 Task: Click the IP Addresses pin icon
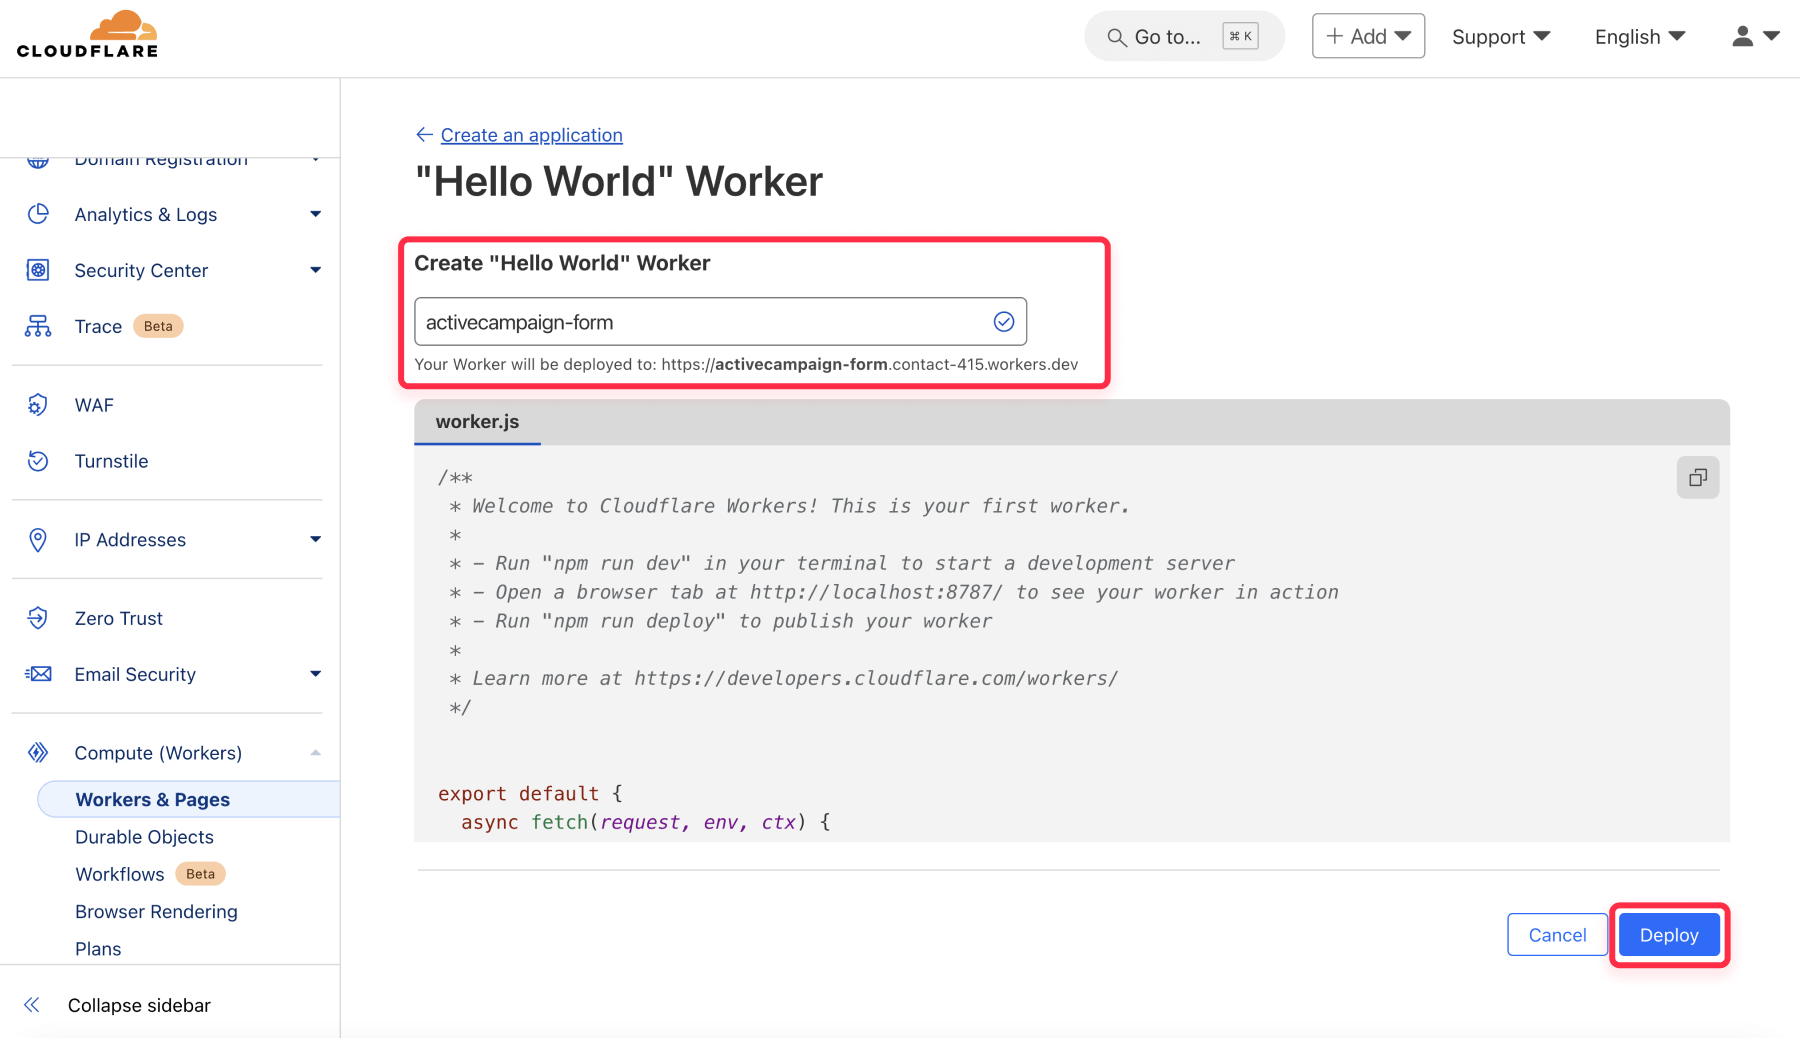coord(38,540)
